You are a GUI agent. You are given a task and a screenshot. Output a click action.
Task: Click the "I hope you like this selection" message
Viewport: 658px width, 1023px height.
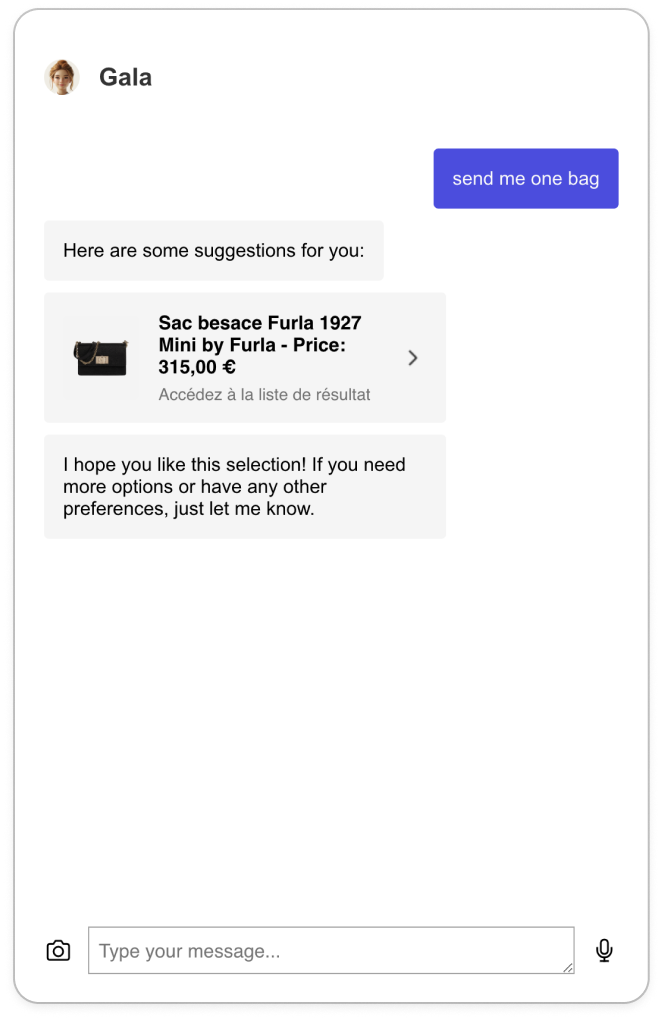244,487
